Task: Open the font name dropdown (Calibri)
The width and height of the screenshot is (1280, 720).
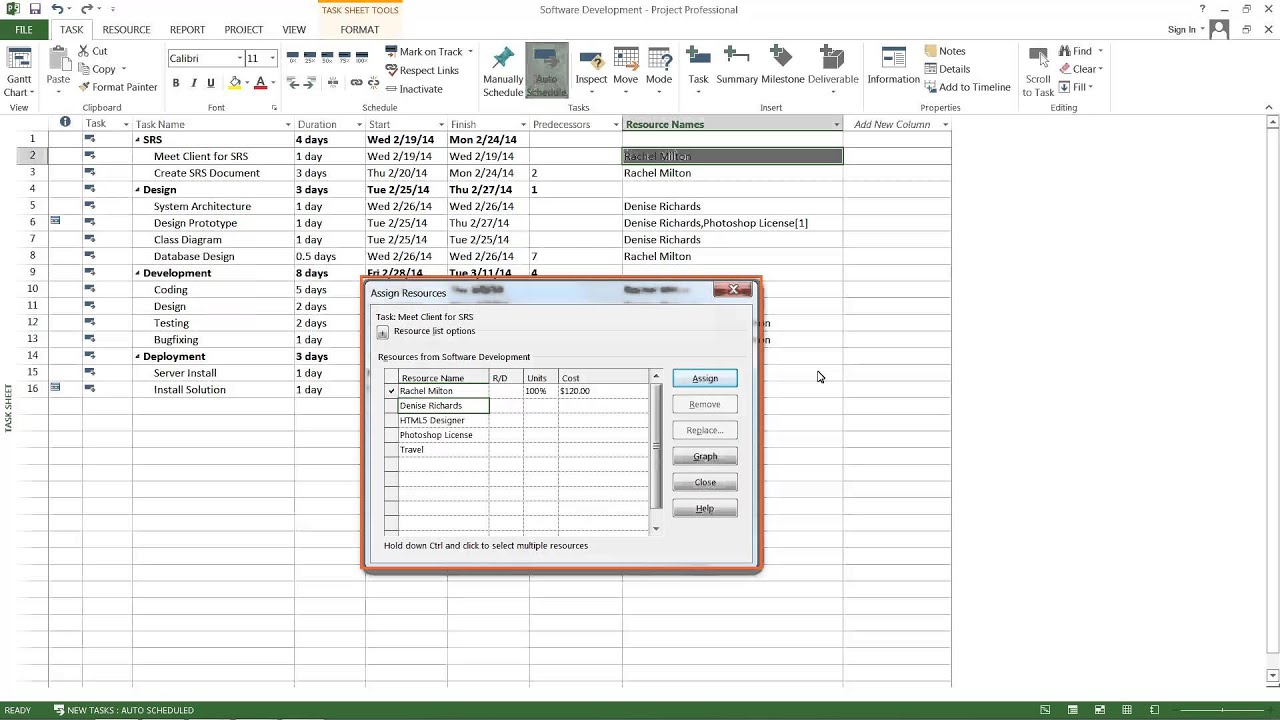Action: tap(239, 58)
